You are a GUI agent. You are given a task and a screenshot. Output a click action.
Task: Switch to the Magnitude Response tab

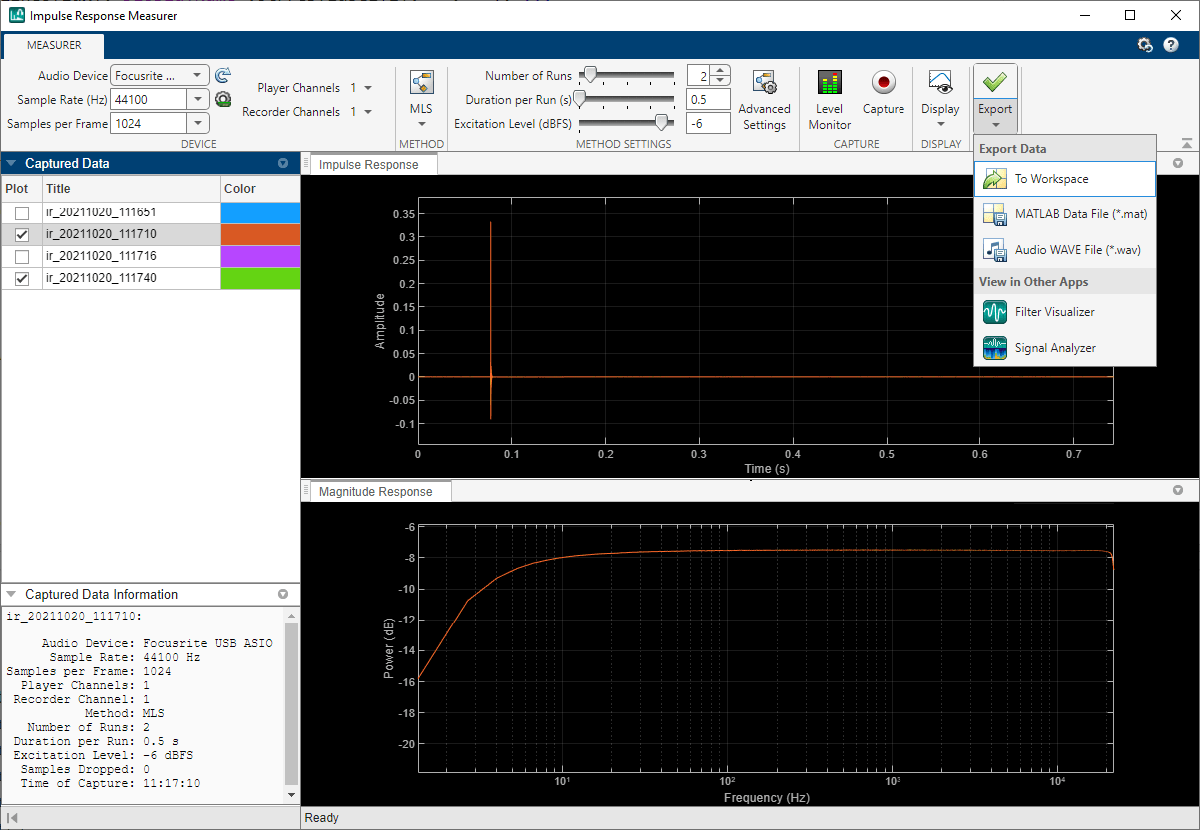point(375,492)
